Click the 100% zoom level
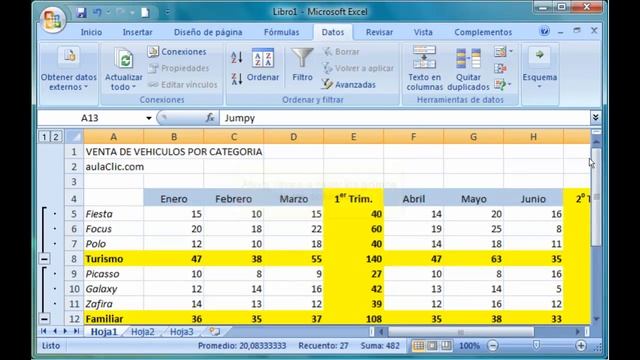 coord(469,346)
